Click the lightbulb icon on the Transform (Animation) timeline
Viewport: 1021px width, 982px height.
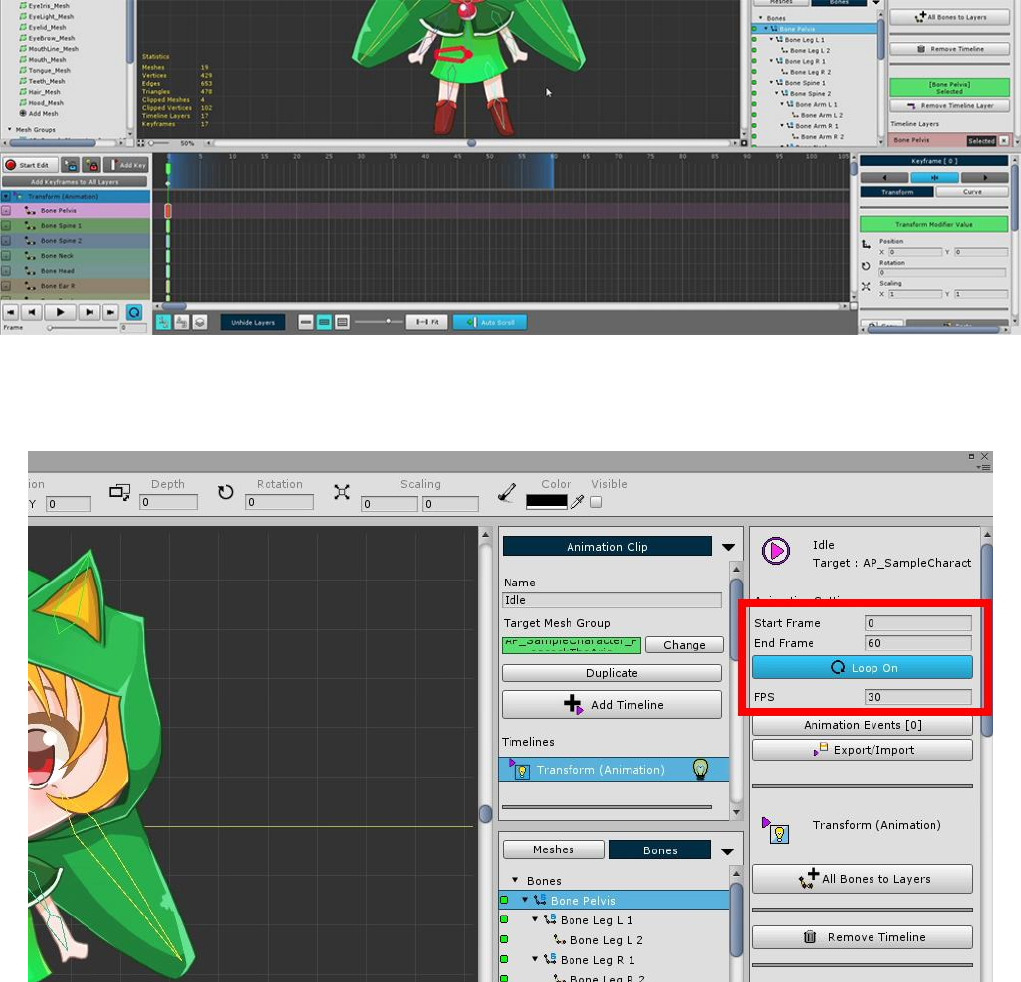tap(700, 769)
